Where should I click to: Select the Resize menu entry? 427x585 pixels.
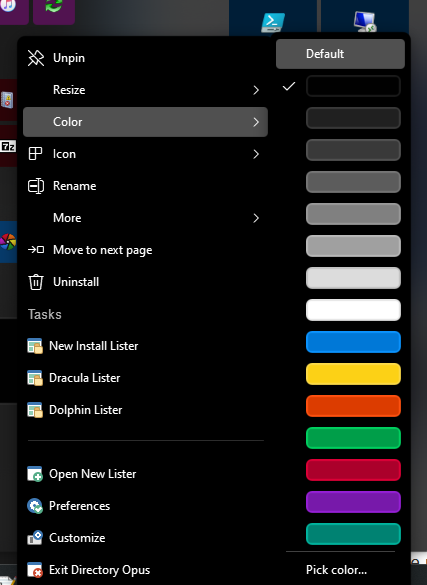point(145,90)
